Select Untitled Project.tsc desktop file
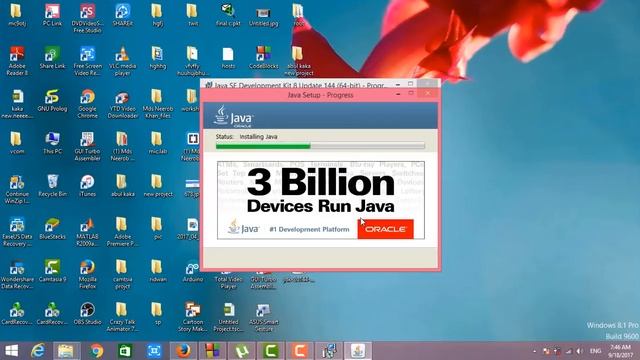The width and height of the screenshot is (640, 360). coord(228,317)
